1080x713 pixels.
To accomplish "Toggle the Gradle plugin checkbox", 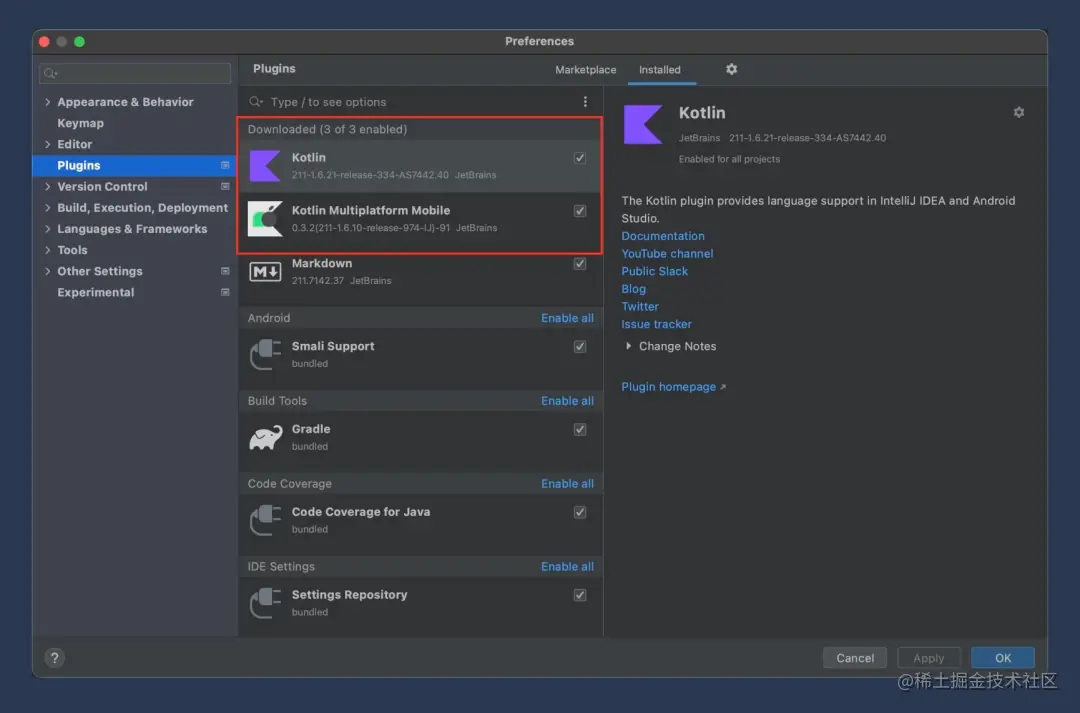I will tap(580, 429).
